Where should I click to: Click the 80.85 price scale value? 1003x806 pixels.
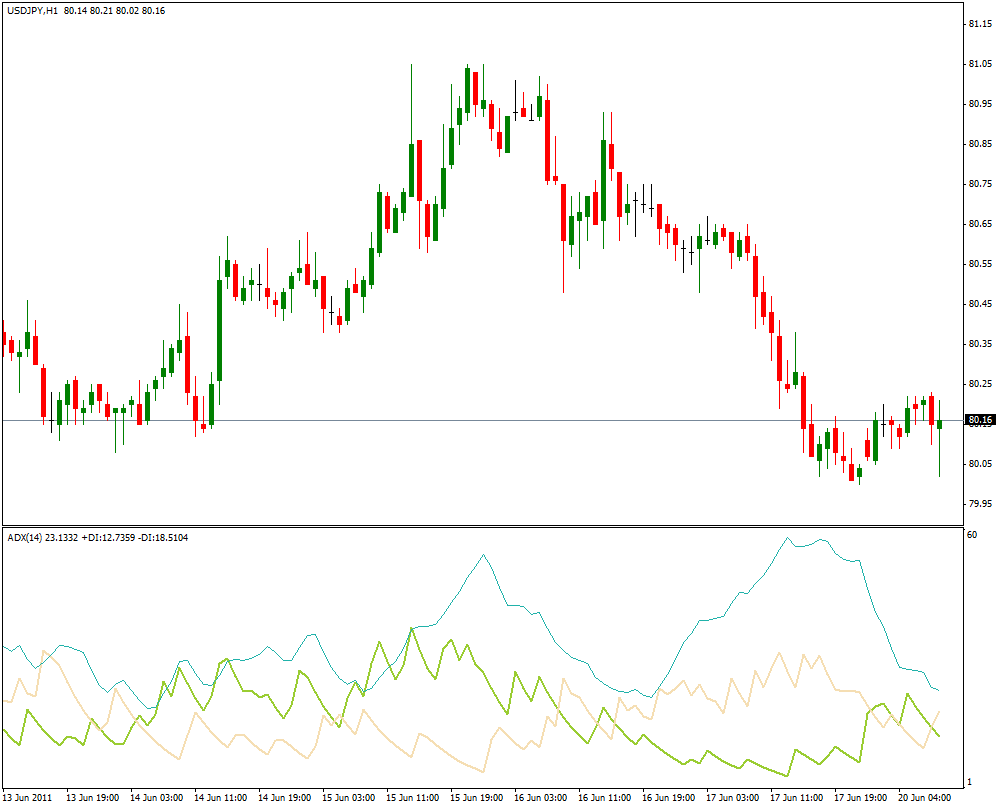[980, 144]
